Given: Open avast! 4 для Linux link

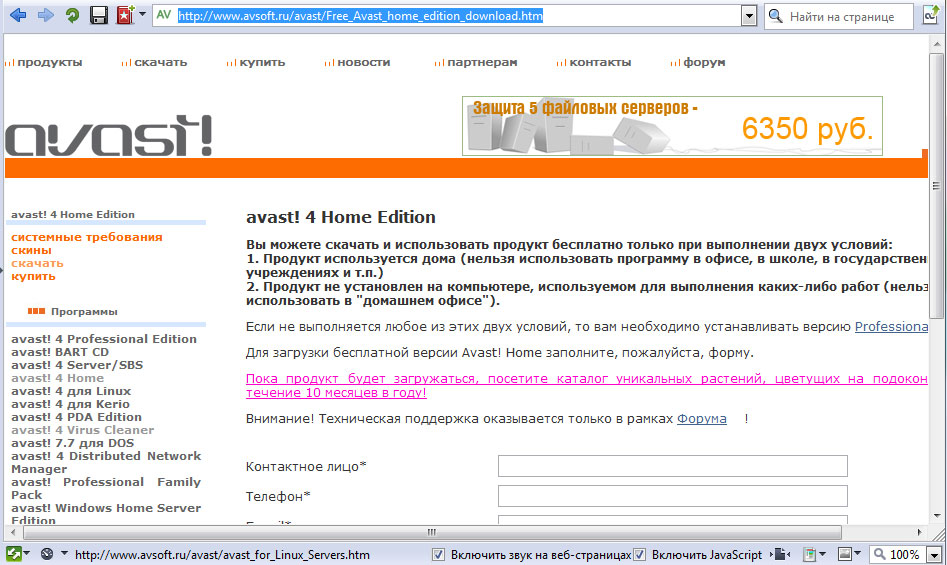Looking at the screenshot, I should pyautogui.click(x=71, y=391).
